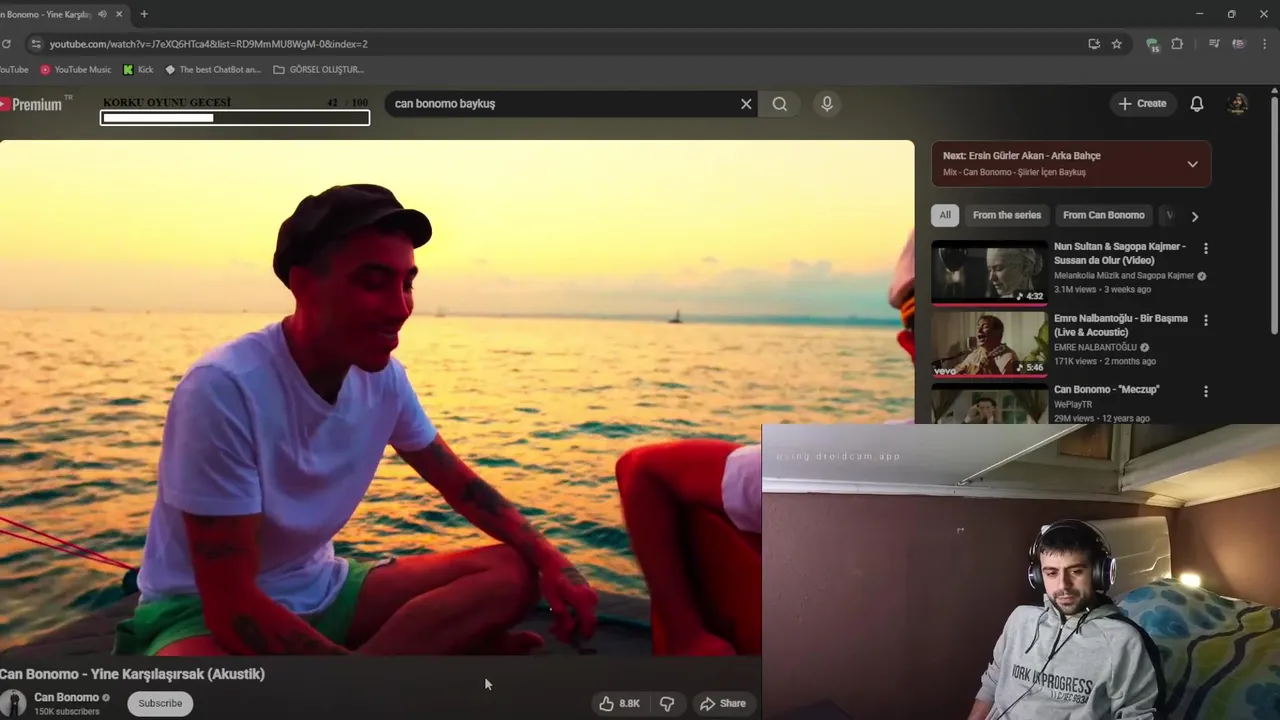Viewport: 1280px width, 720px height.
Task: Clear the search box with the X
Action: click(746, 104)
